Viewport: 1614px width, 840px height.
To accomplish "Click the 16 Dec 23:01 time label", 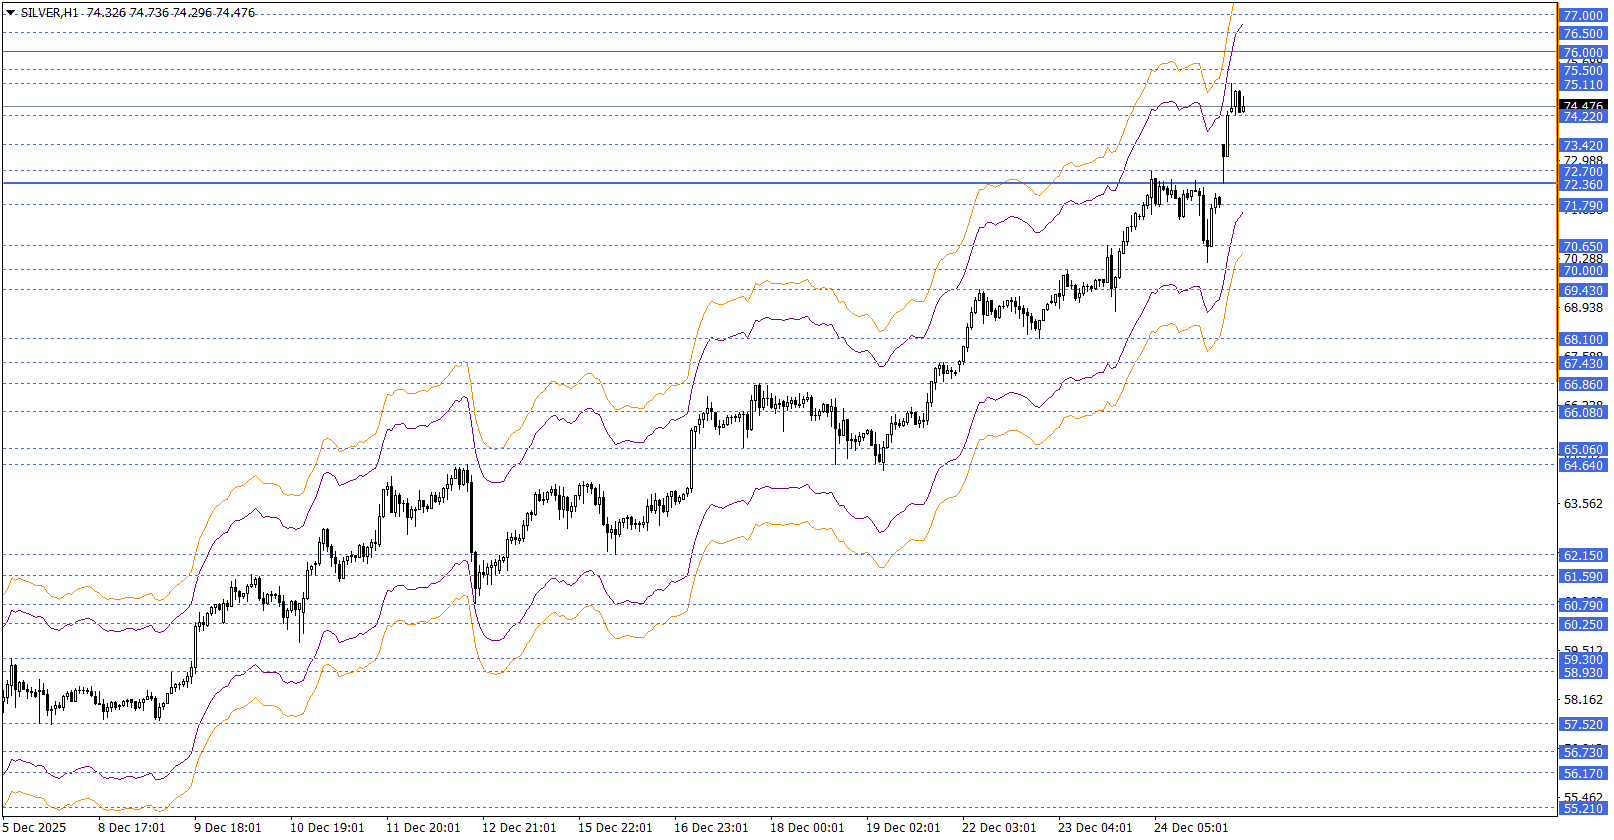I will tap(711, 827).
